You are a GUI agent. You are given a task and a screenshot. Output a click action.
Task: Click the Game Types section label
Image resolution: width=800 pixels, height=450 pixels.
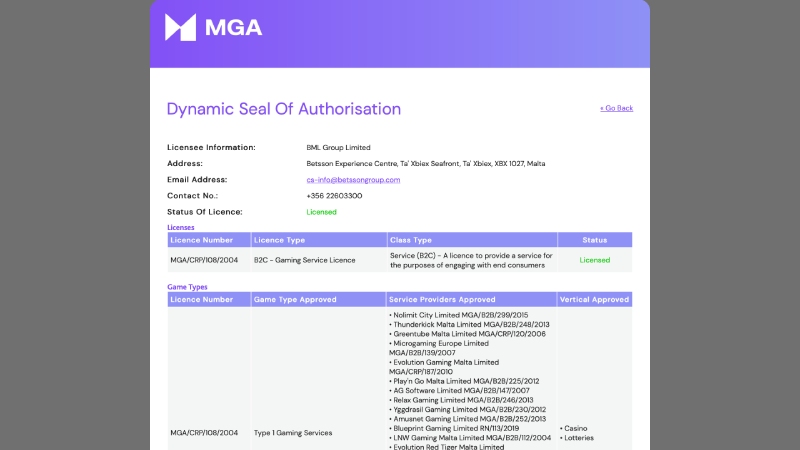[x=187, y=287]
